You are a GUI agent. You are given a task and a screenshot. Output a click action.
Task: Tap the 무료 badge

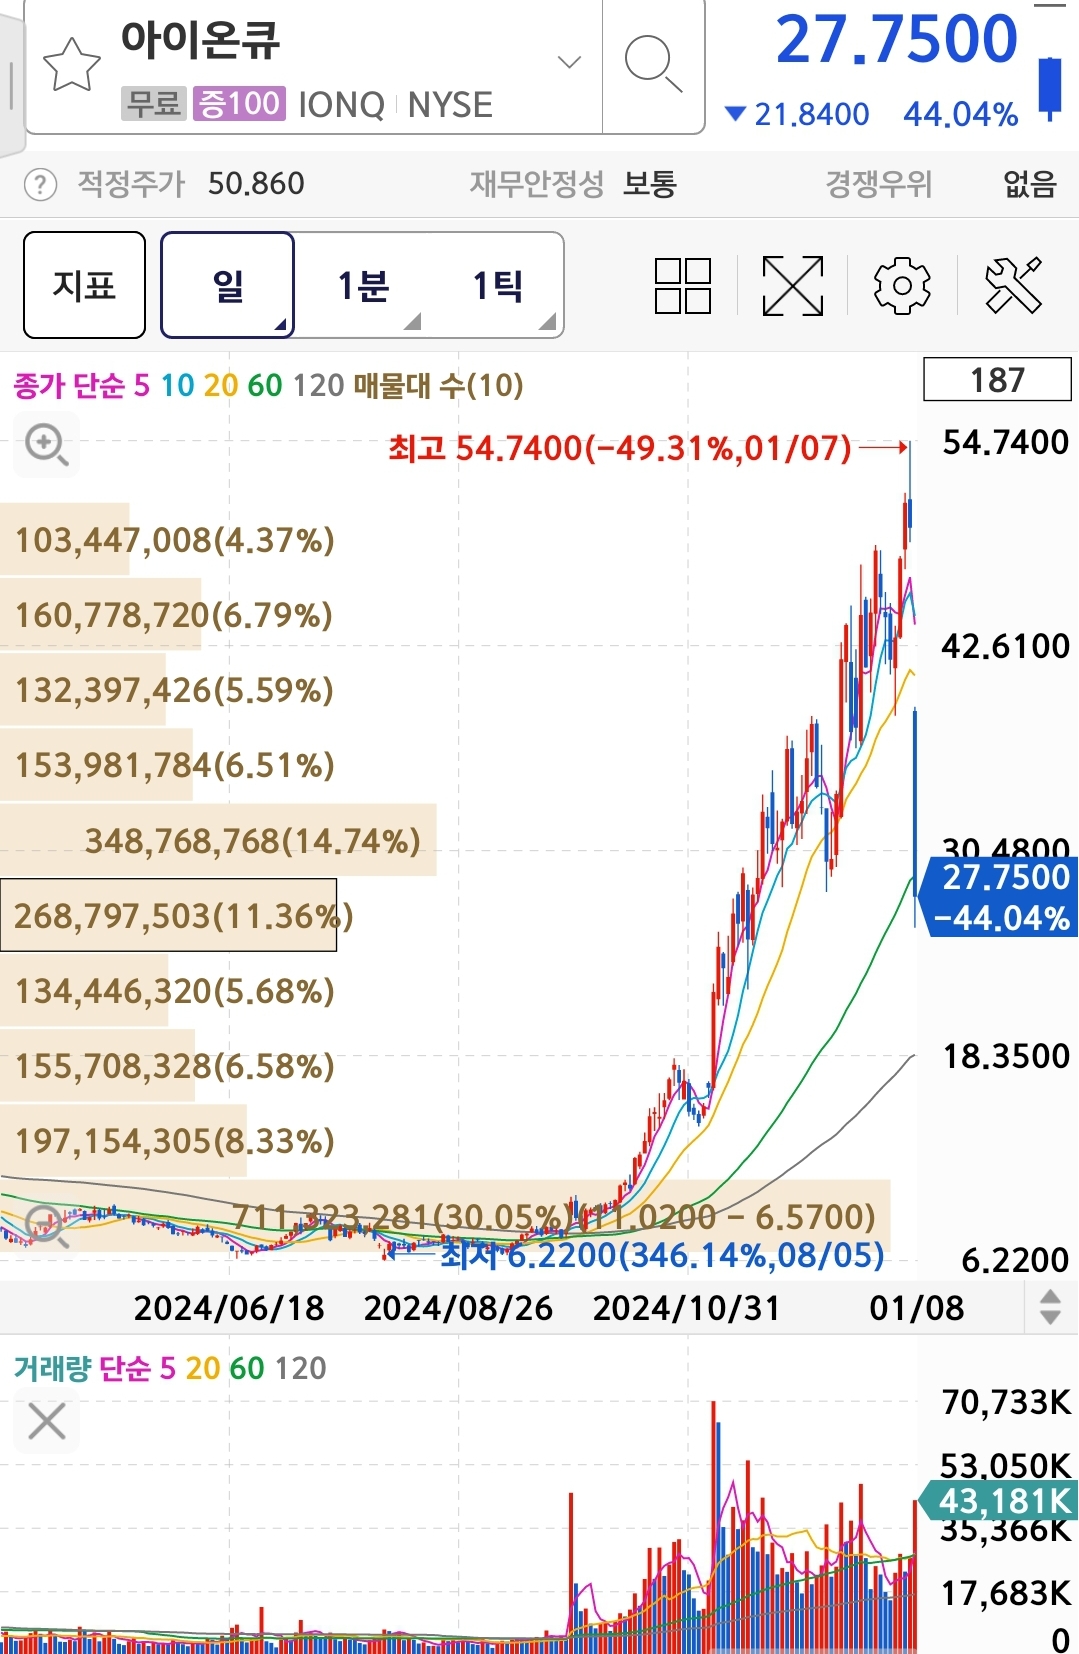point(154,103)
